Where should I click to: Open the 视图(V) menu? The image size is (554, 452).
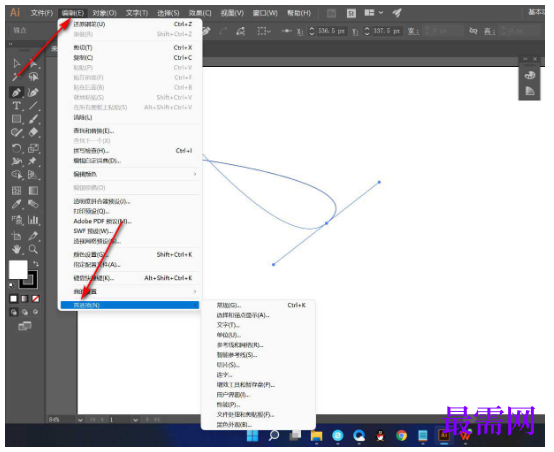(232, 13)
